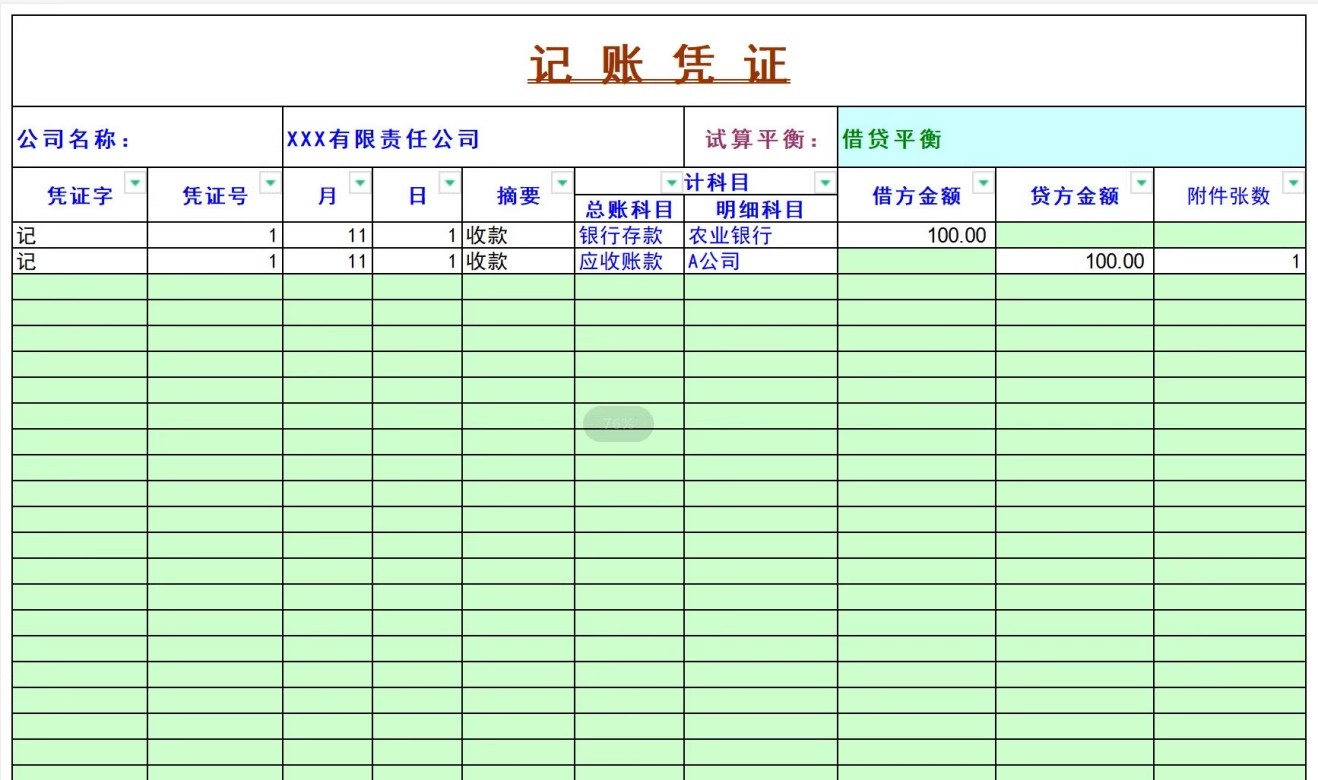1318x780 pixels.
Task: Open the filter arrow on 凭证号 column
Action: click(270, 182)
